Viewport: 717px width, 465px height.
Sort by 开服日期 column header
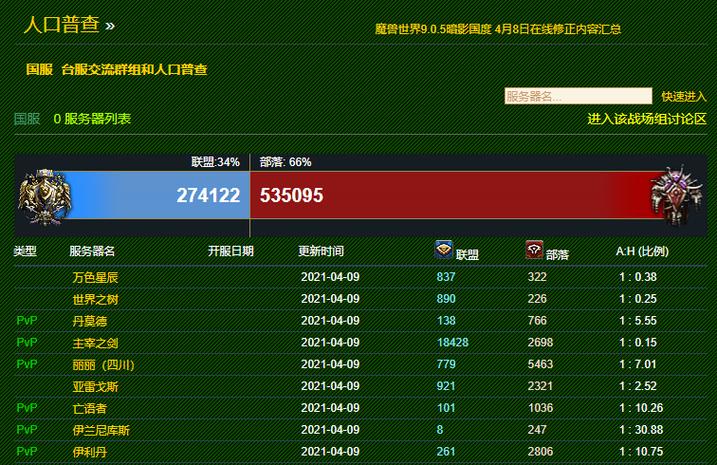point(230,251)
